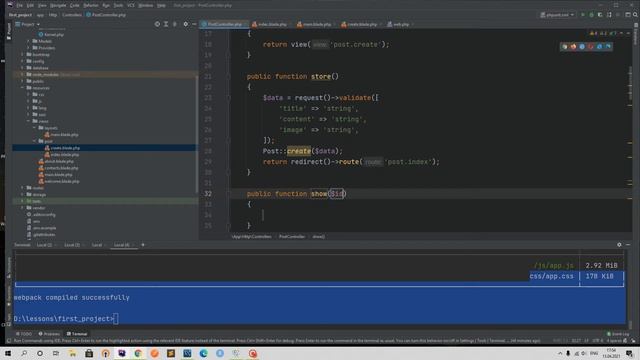Toggle Project side panel button
The image size is (640, 360).
click(x=9, y=32)
